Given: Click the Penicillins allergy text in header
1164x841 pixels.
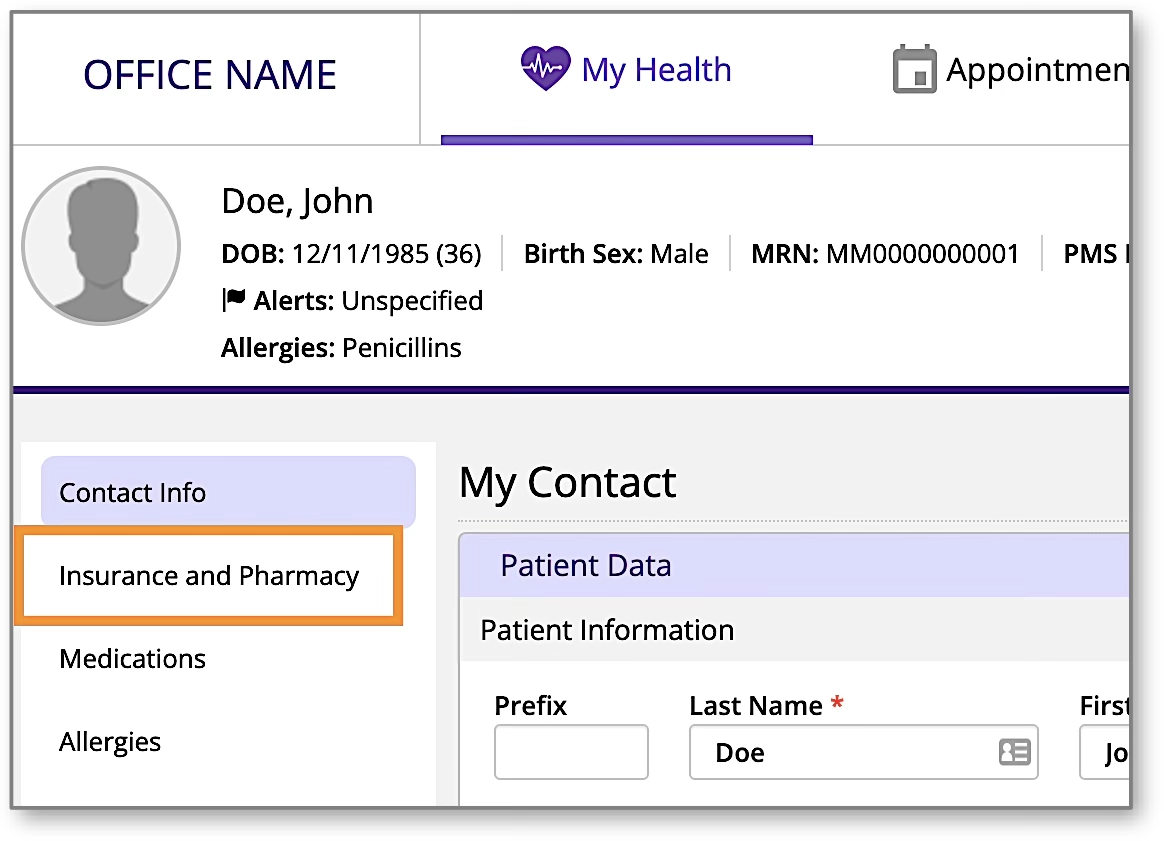Looking at the screenshot, I should (x=402, y=348).
